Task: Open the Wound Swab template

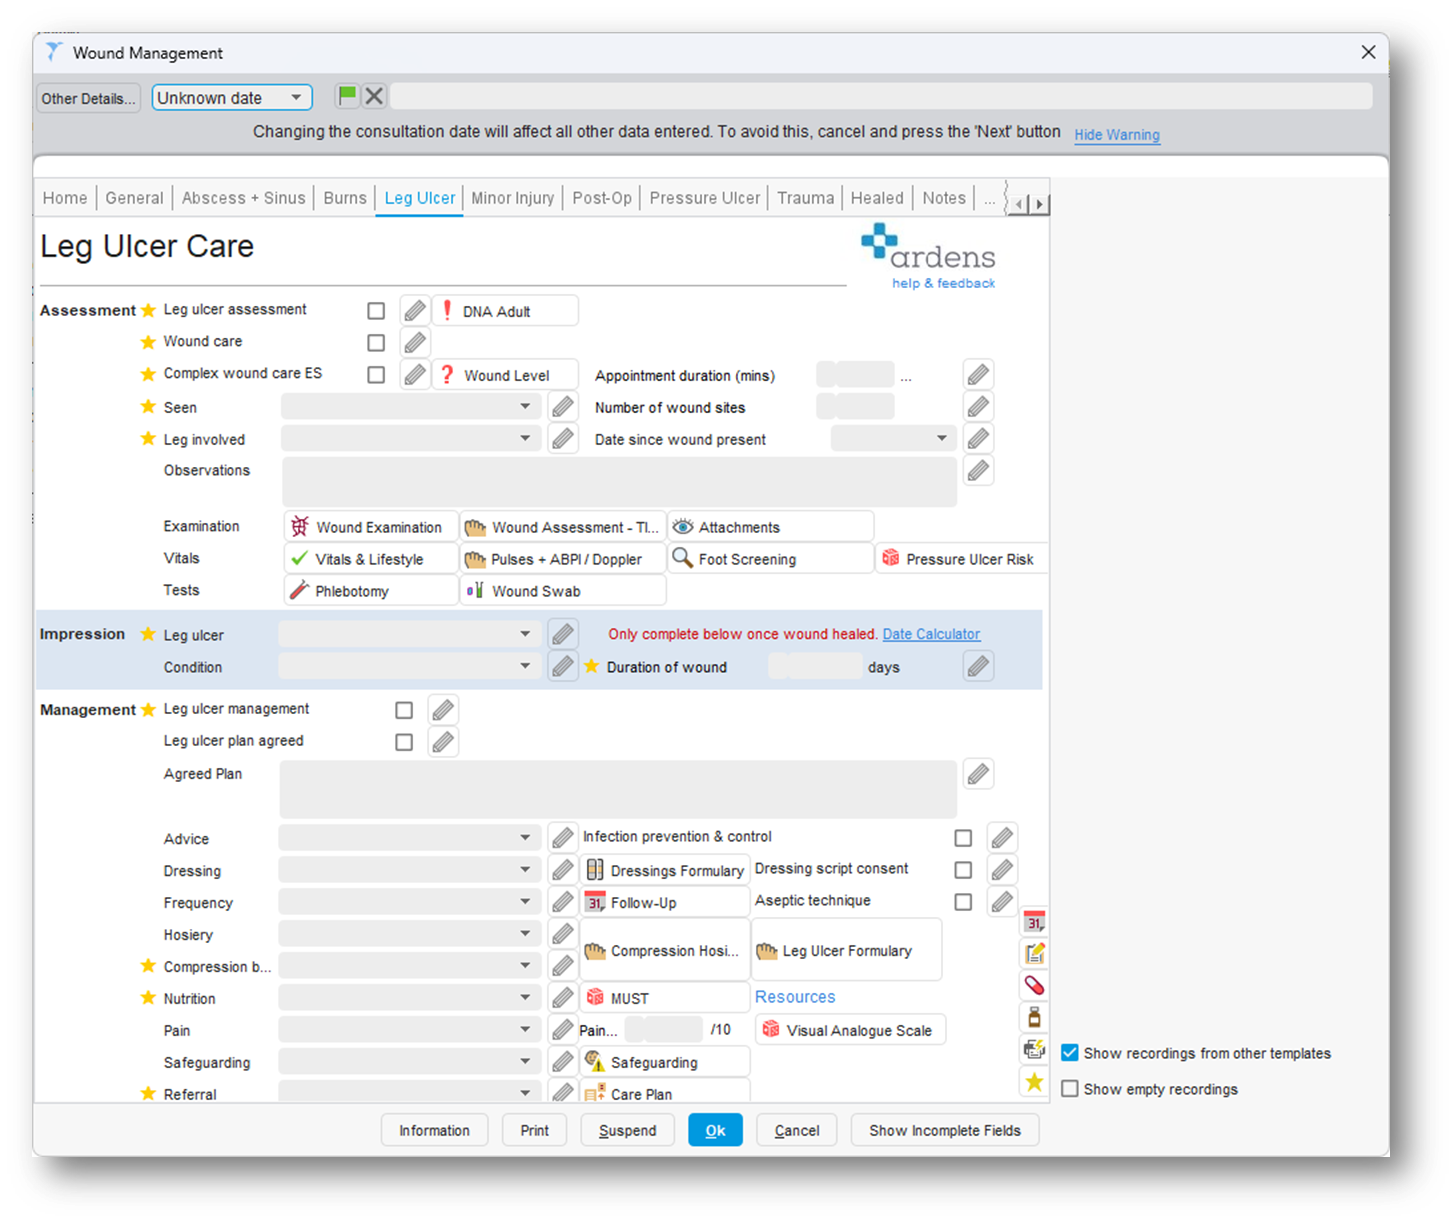Action: tap(562, 591)
